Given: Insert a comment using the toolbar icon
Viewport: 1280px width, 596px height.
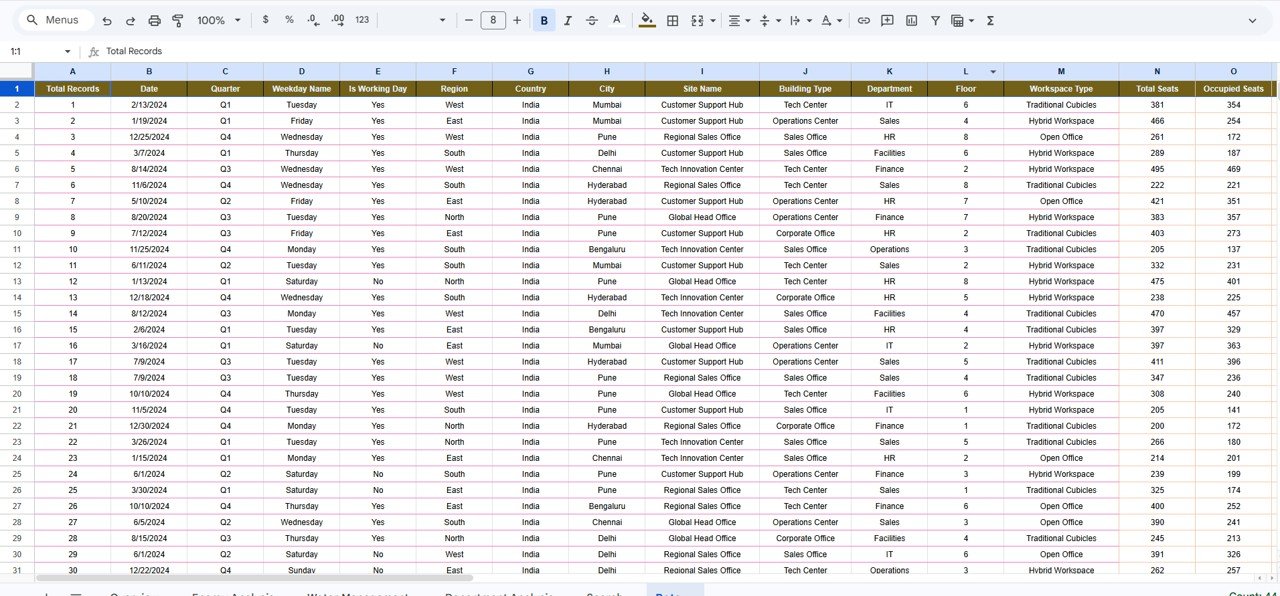Looking at the screenshot, I should [x=887, y=20].
